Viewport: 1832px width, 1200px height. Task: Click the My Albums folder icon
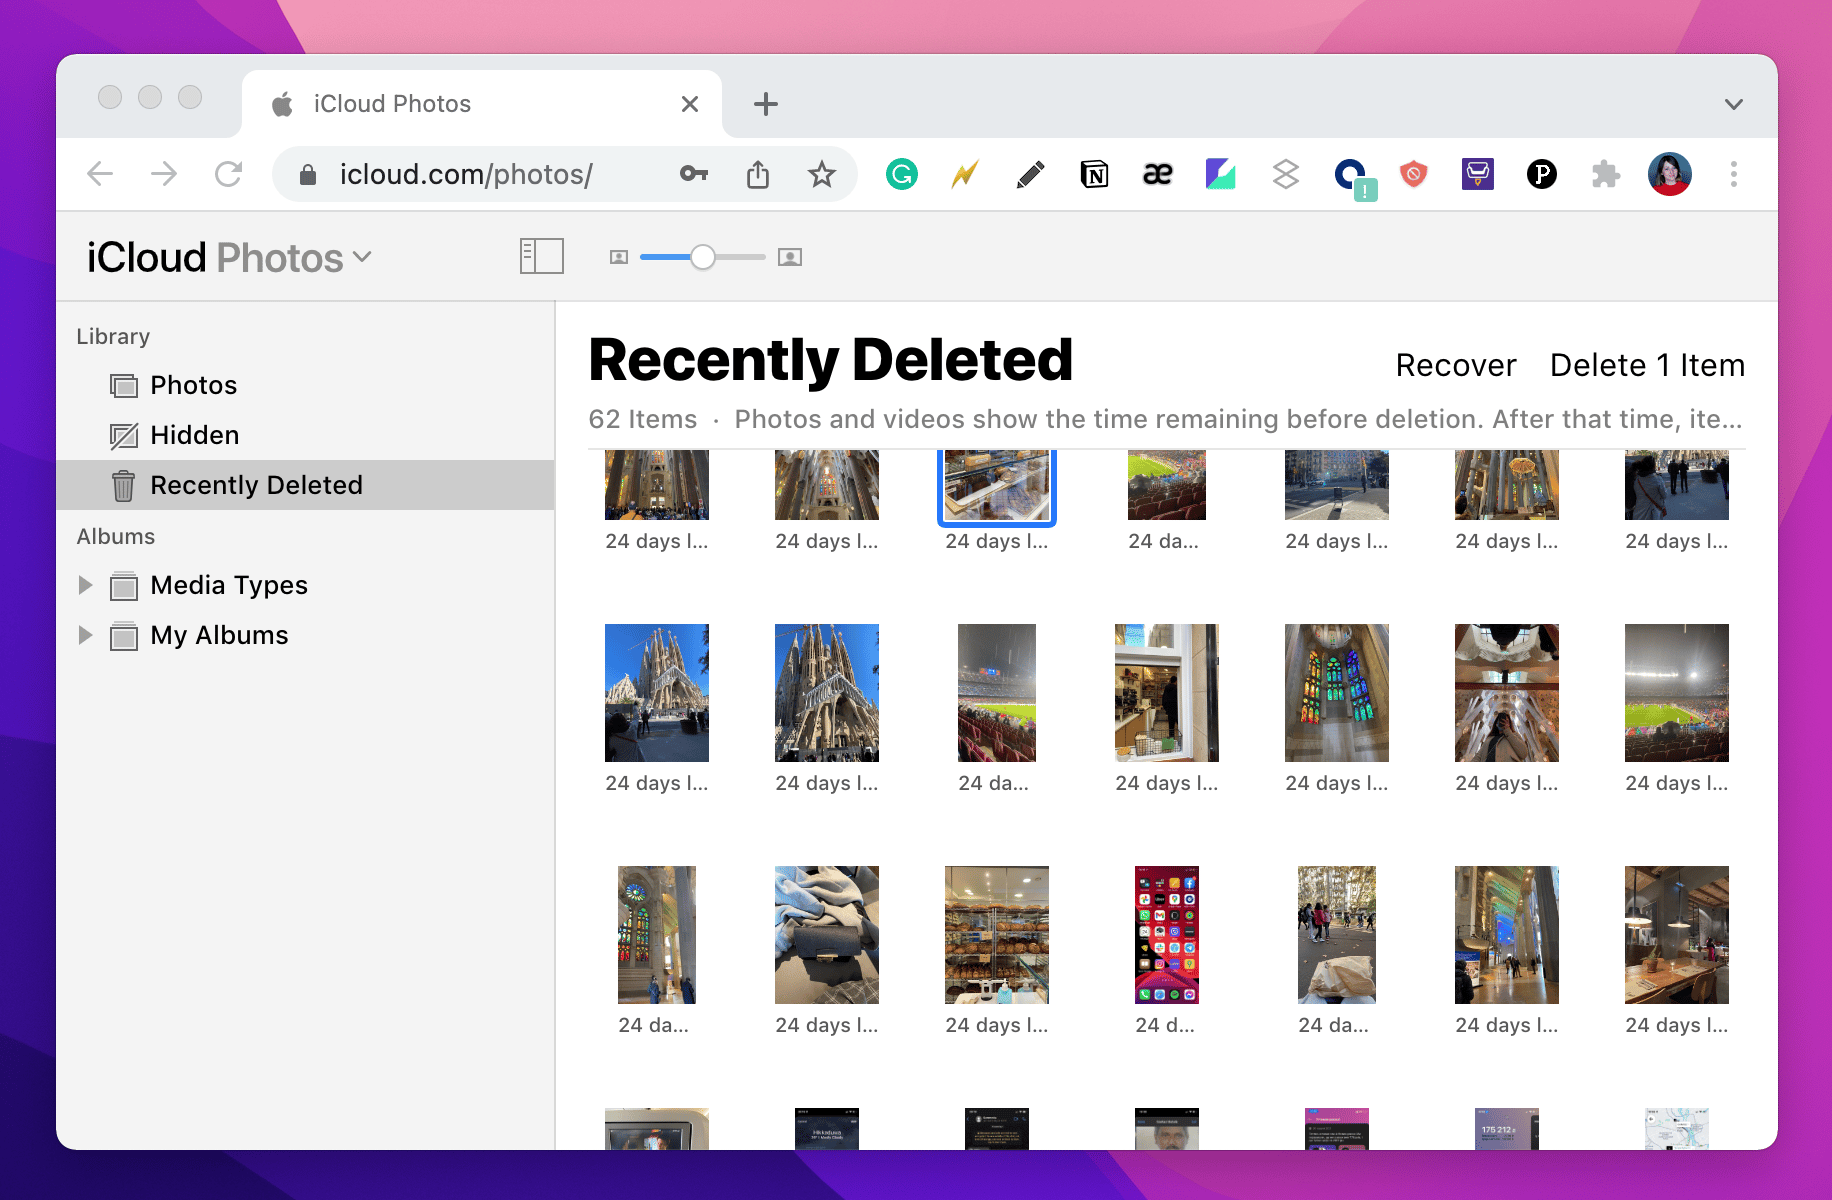[123, 635]
